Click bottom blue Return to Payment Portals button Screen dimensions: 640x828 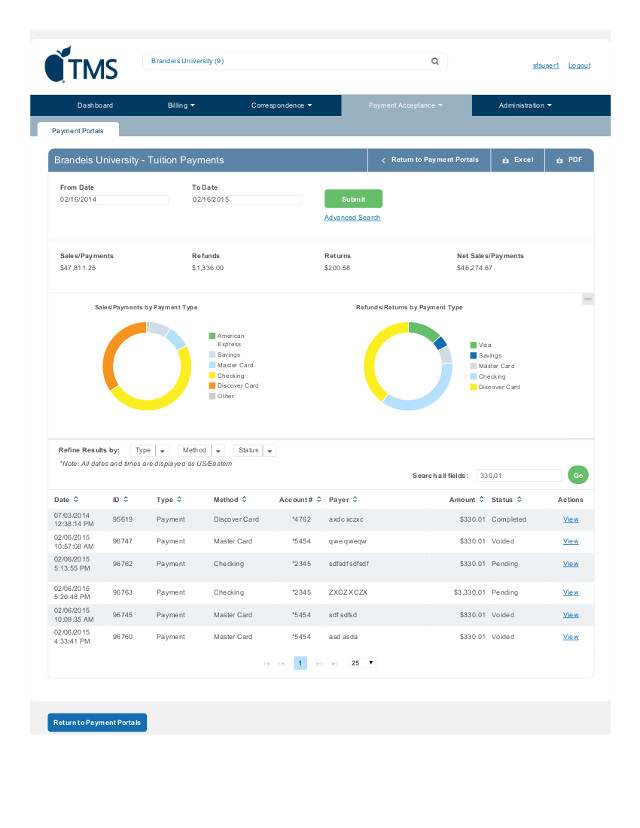[x=97, y=722]
